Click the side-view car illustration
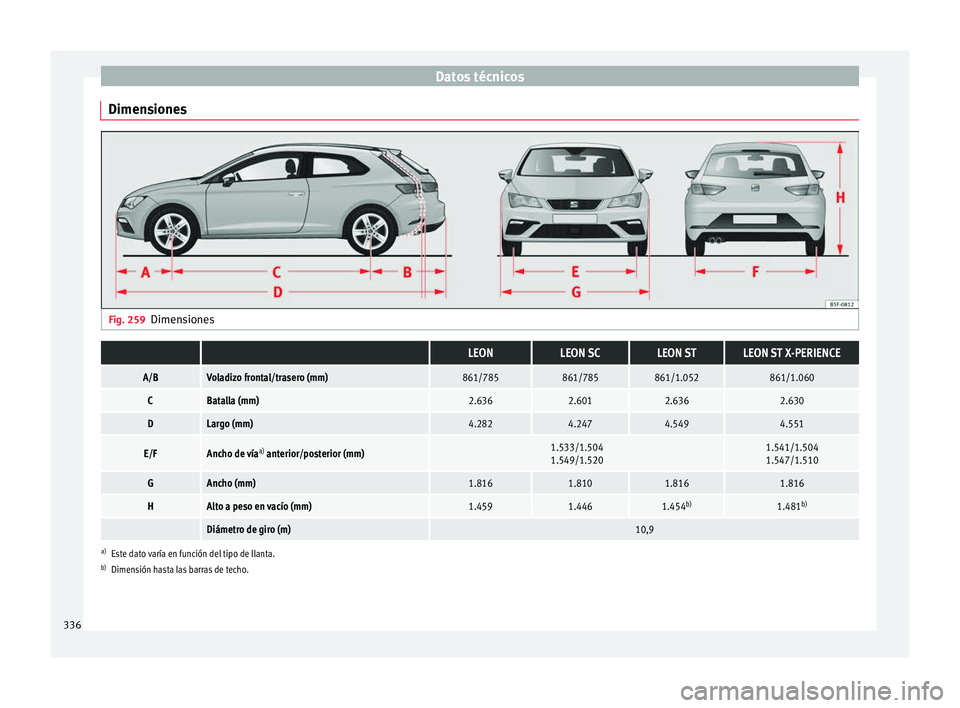This screenshot has height=708, width=960. pyautogui.click(x=281, y=200)
